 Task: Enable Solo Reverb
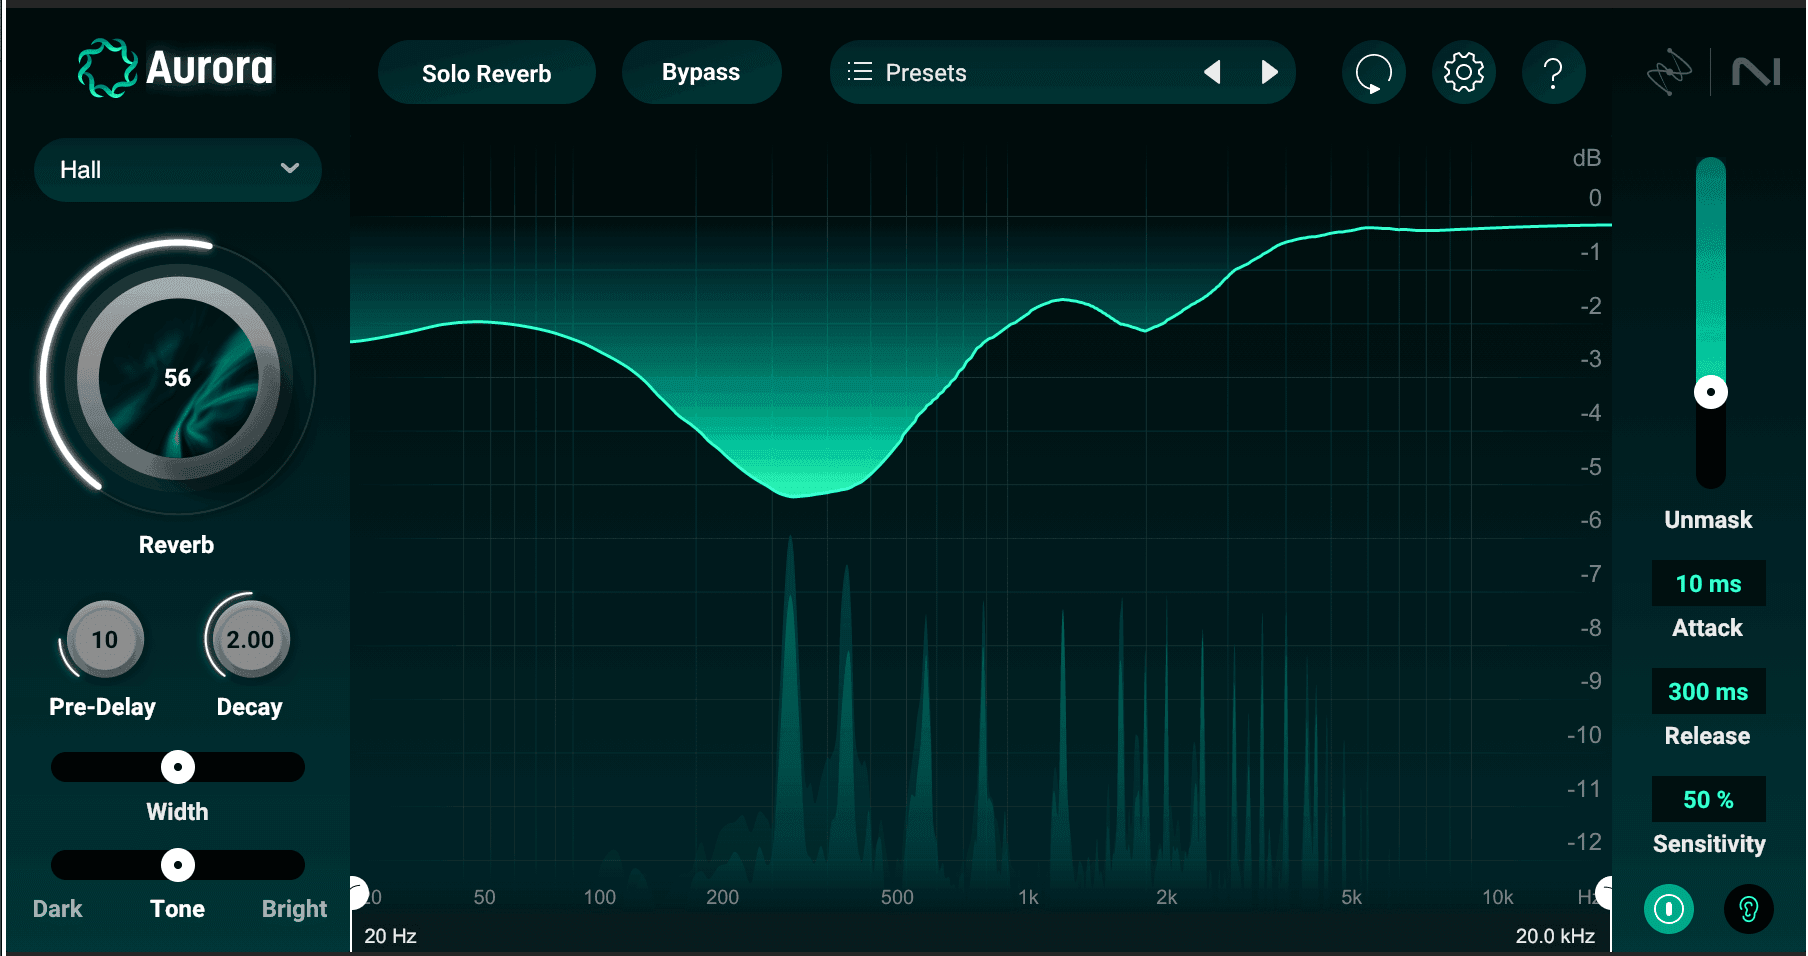coord(487,73)
